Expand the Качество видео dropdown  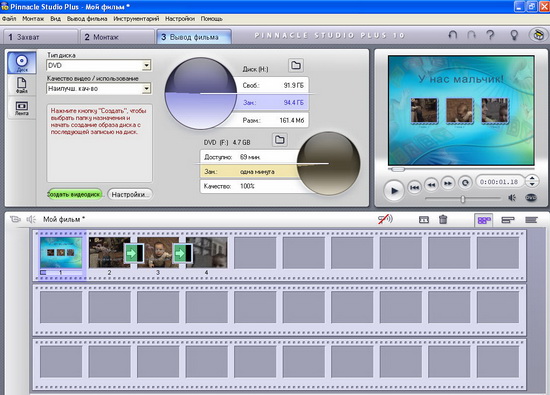click(x=147, y=89)
